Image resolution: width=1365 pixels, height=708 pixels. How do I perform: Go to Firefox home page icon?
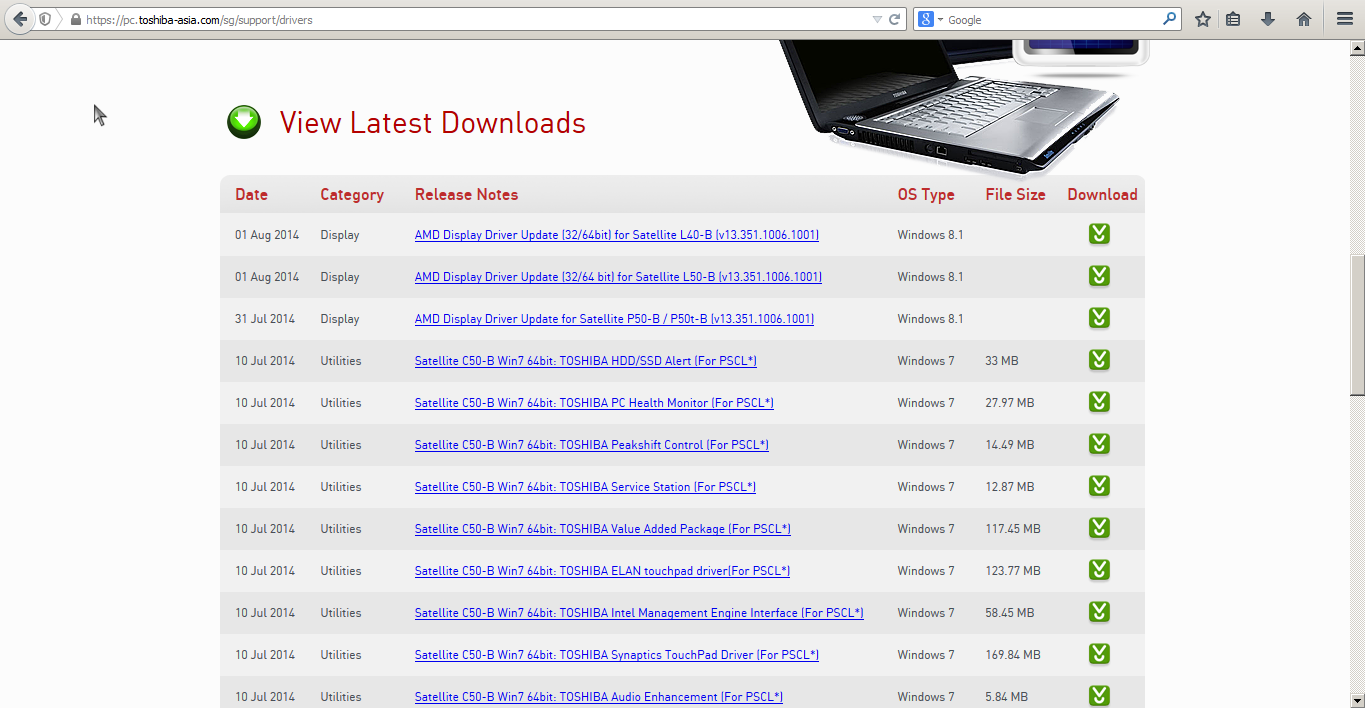point(1303,19)
